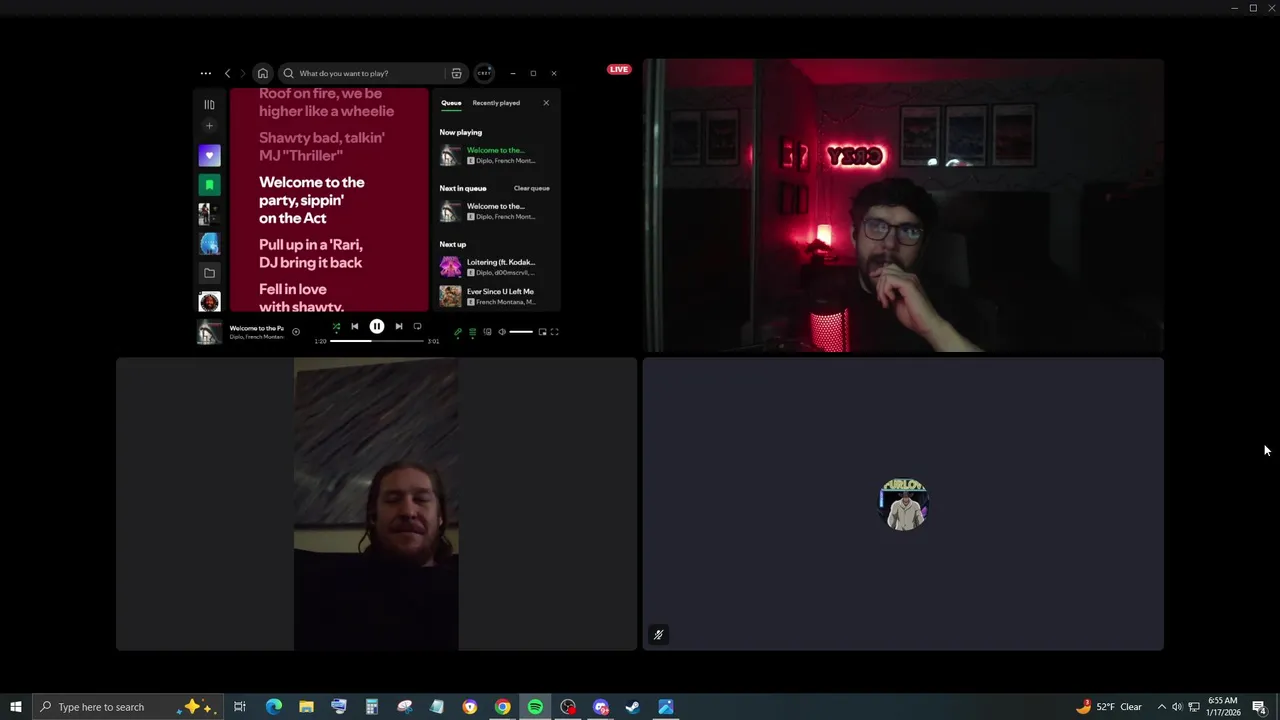Viewport: 1280px width, 720px height.
Task: Enter Spotify full screen mode
Action: 555,332
